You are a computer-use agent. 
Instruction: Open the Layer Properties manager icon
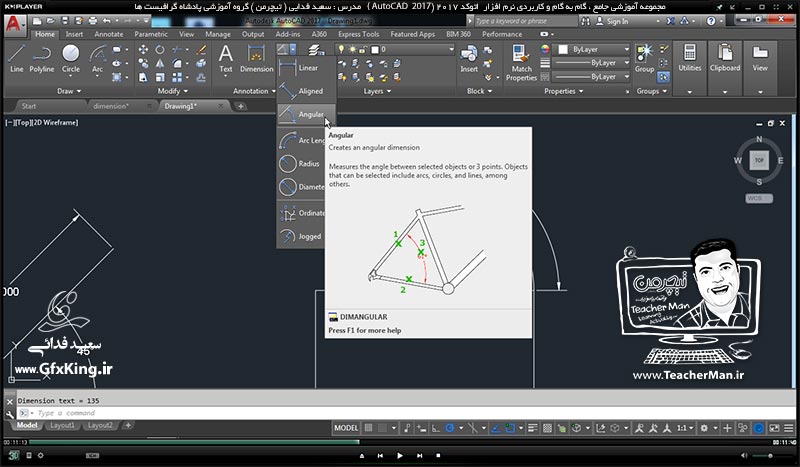click(x=316, y=50)
